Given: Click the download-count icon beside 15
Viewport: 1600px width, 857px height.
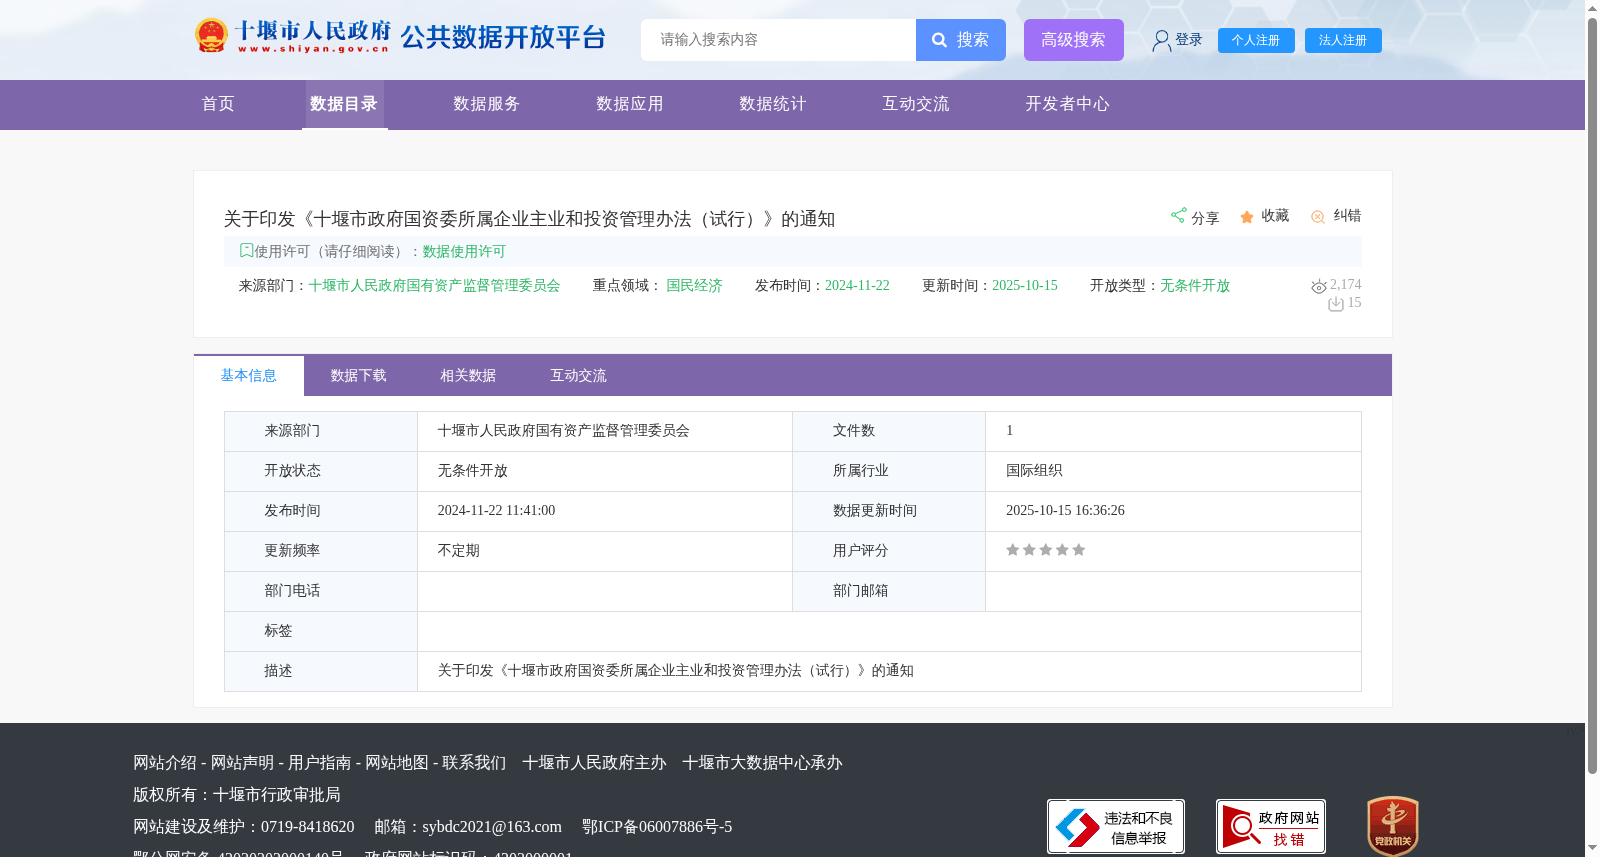Looking at the screenshot, I should click(x=1336, y=304).
